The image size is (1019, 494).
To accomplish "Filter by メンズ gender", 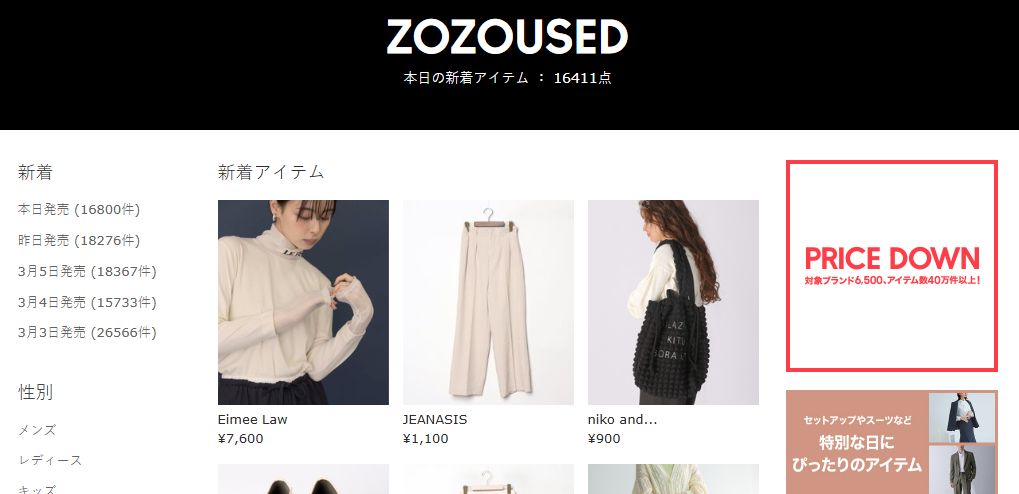I will (37, 430).
